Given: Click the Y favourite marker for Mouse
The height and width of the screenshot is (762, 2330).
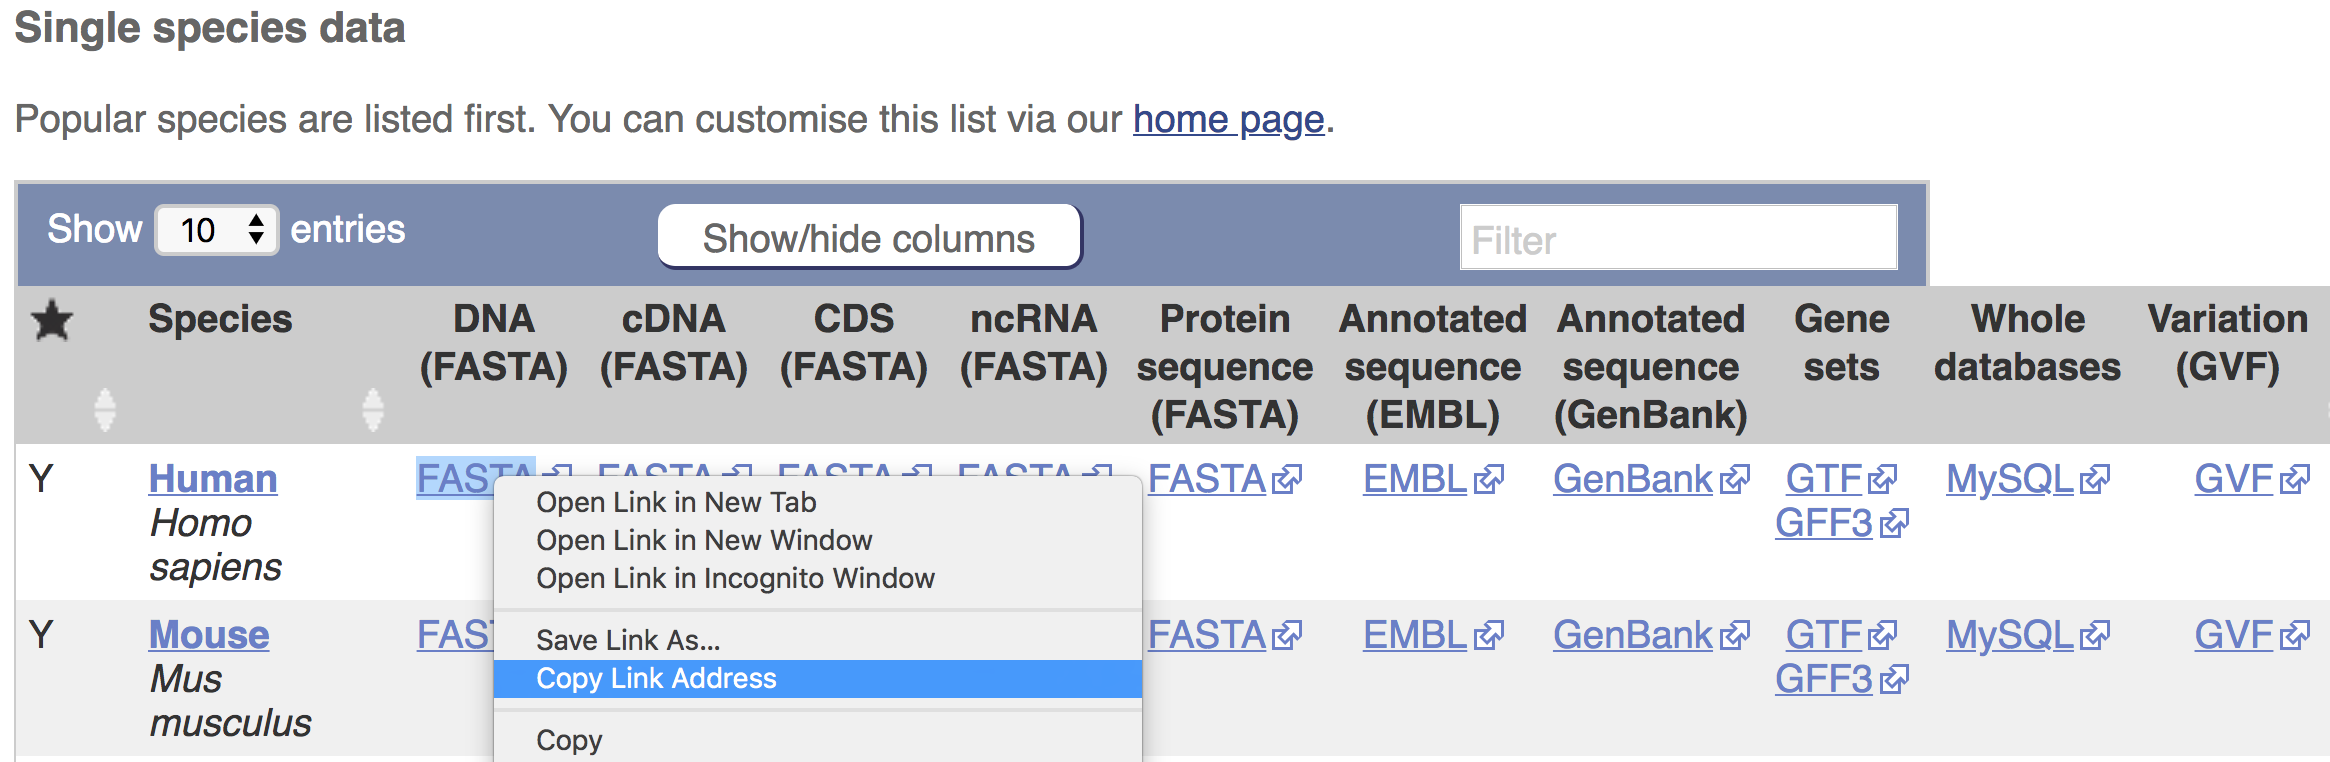Looking at the screenshot, I should tap(39, 632).
